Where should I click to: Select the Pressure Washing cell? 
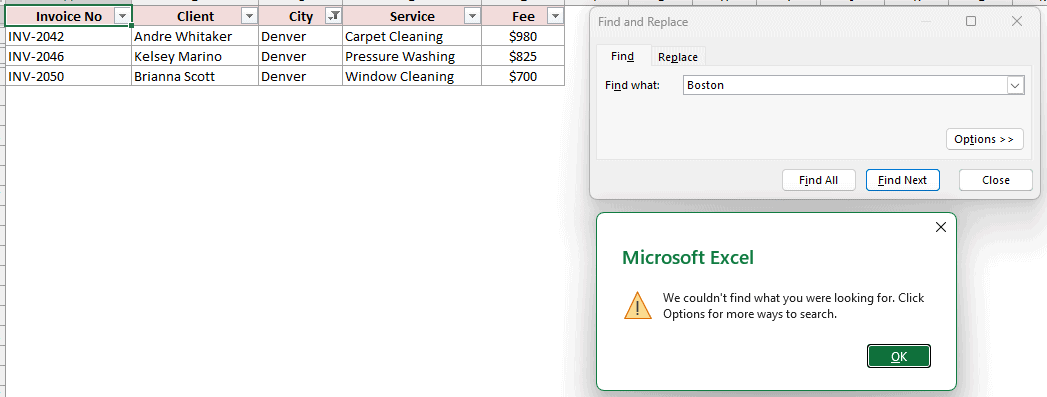(x=412, y=56)
